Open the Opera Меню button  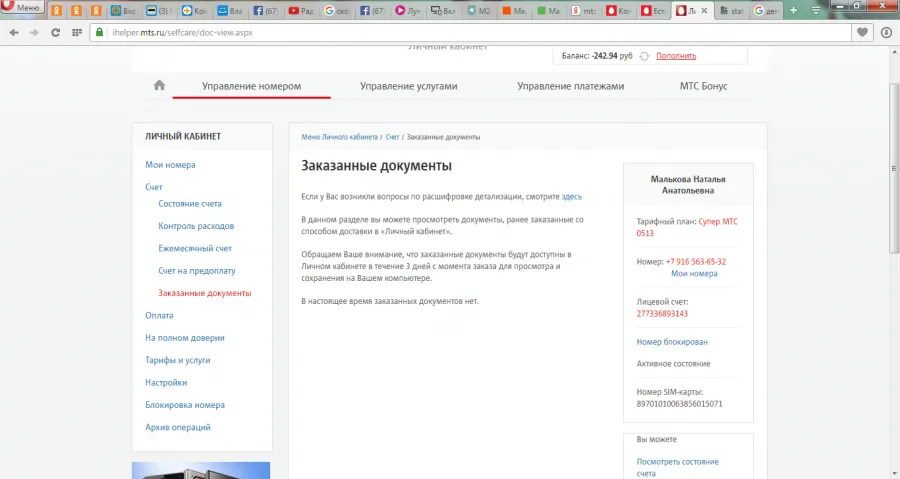pyautogui.click(x=22, y=7)
